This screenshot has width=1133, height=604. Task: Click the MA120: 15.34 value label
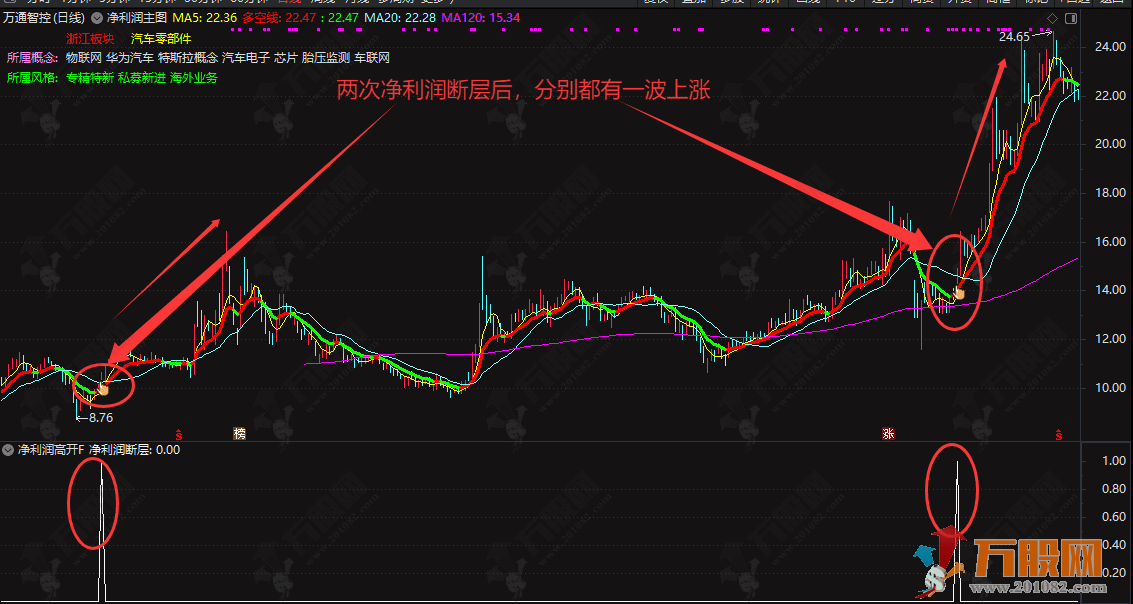[481, 17]
